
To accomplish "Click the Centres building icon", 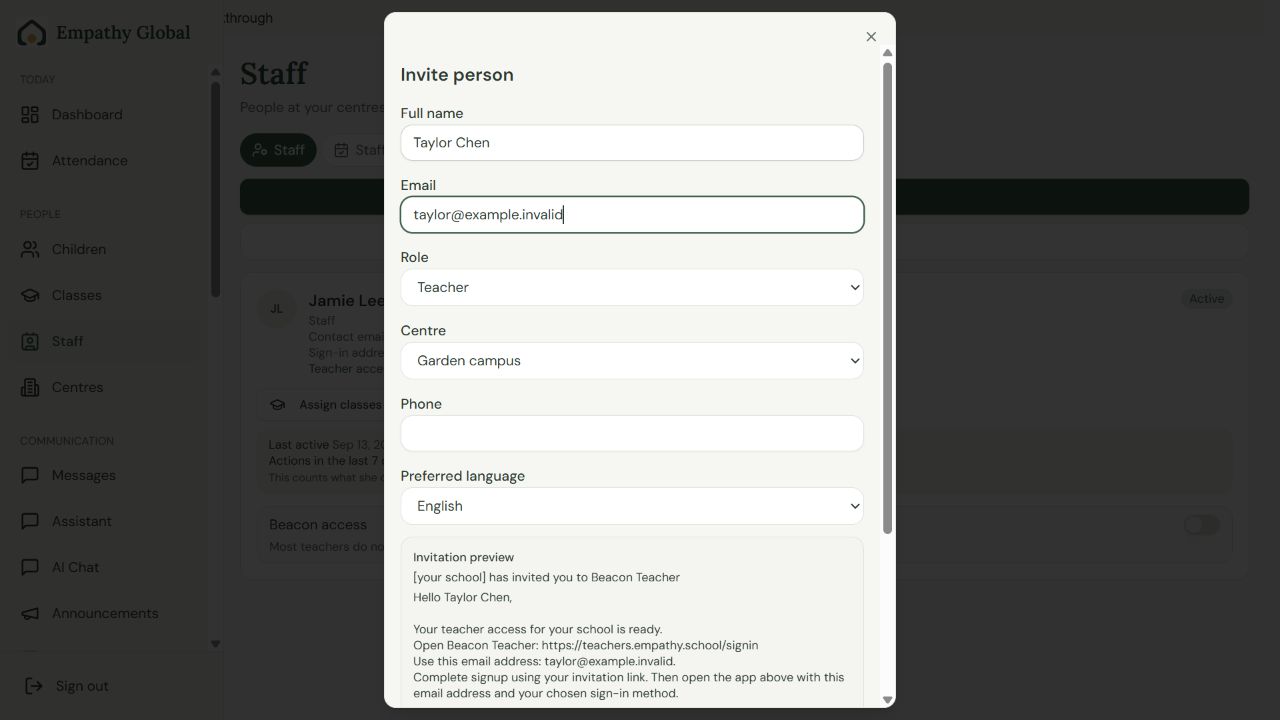I will (x=30, y=388).
